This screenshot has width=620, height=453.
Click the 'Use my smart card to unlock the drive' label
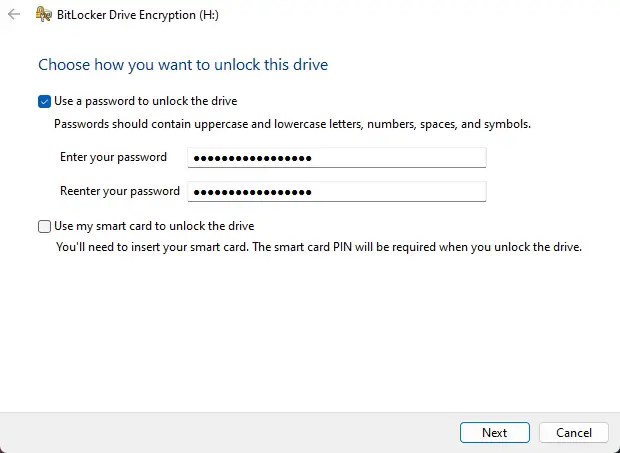pos(161,226)
